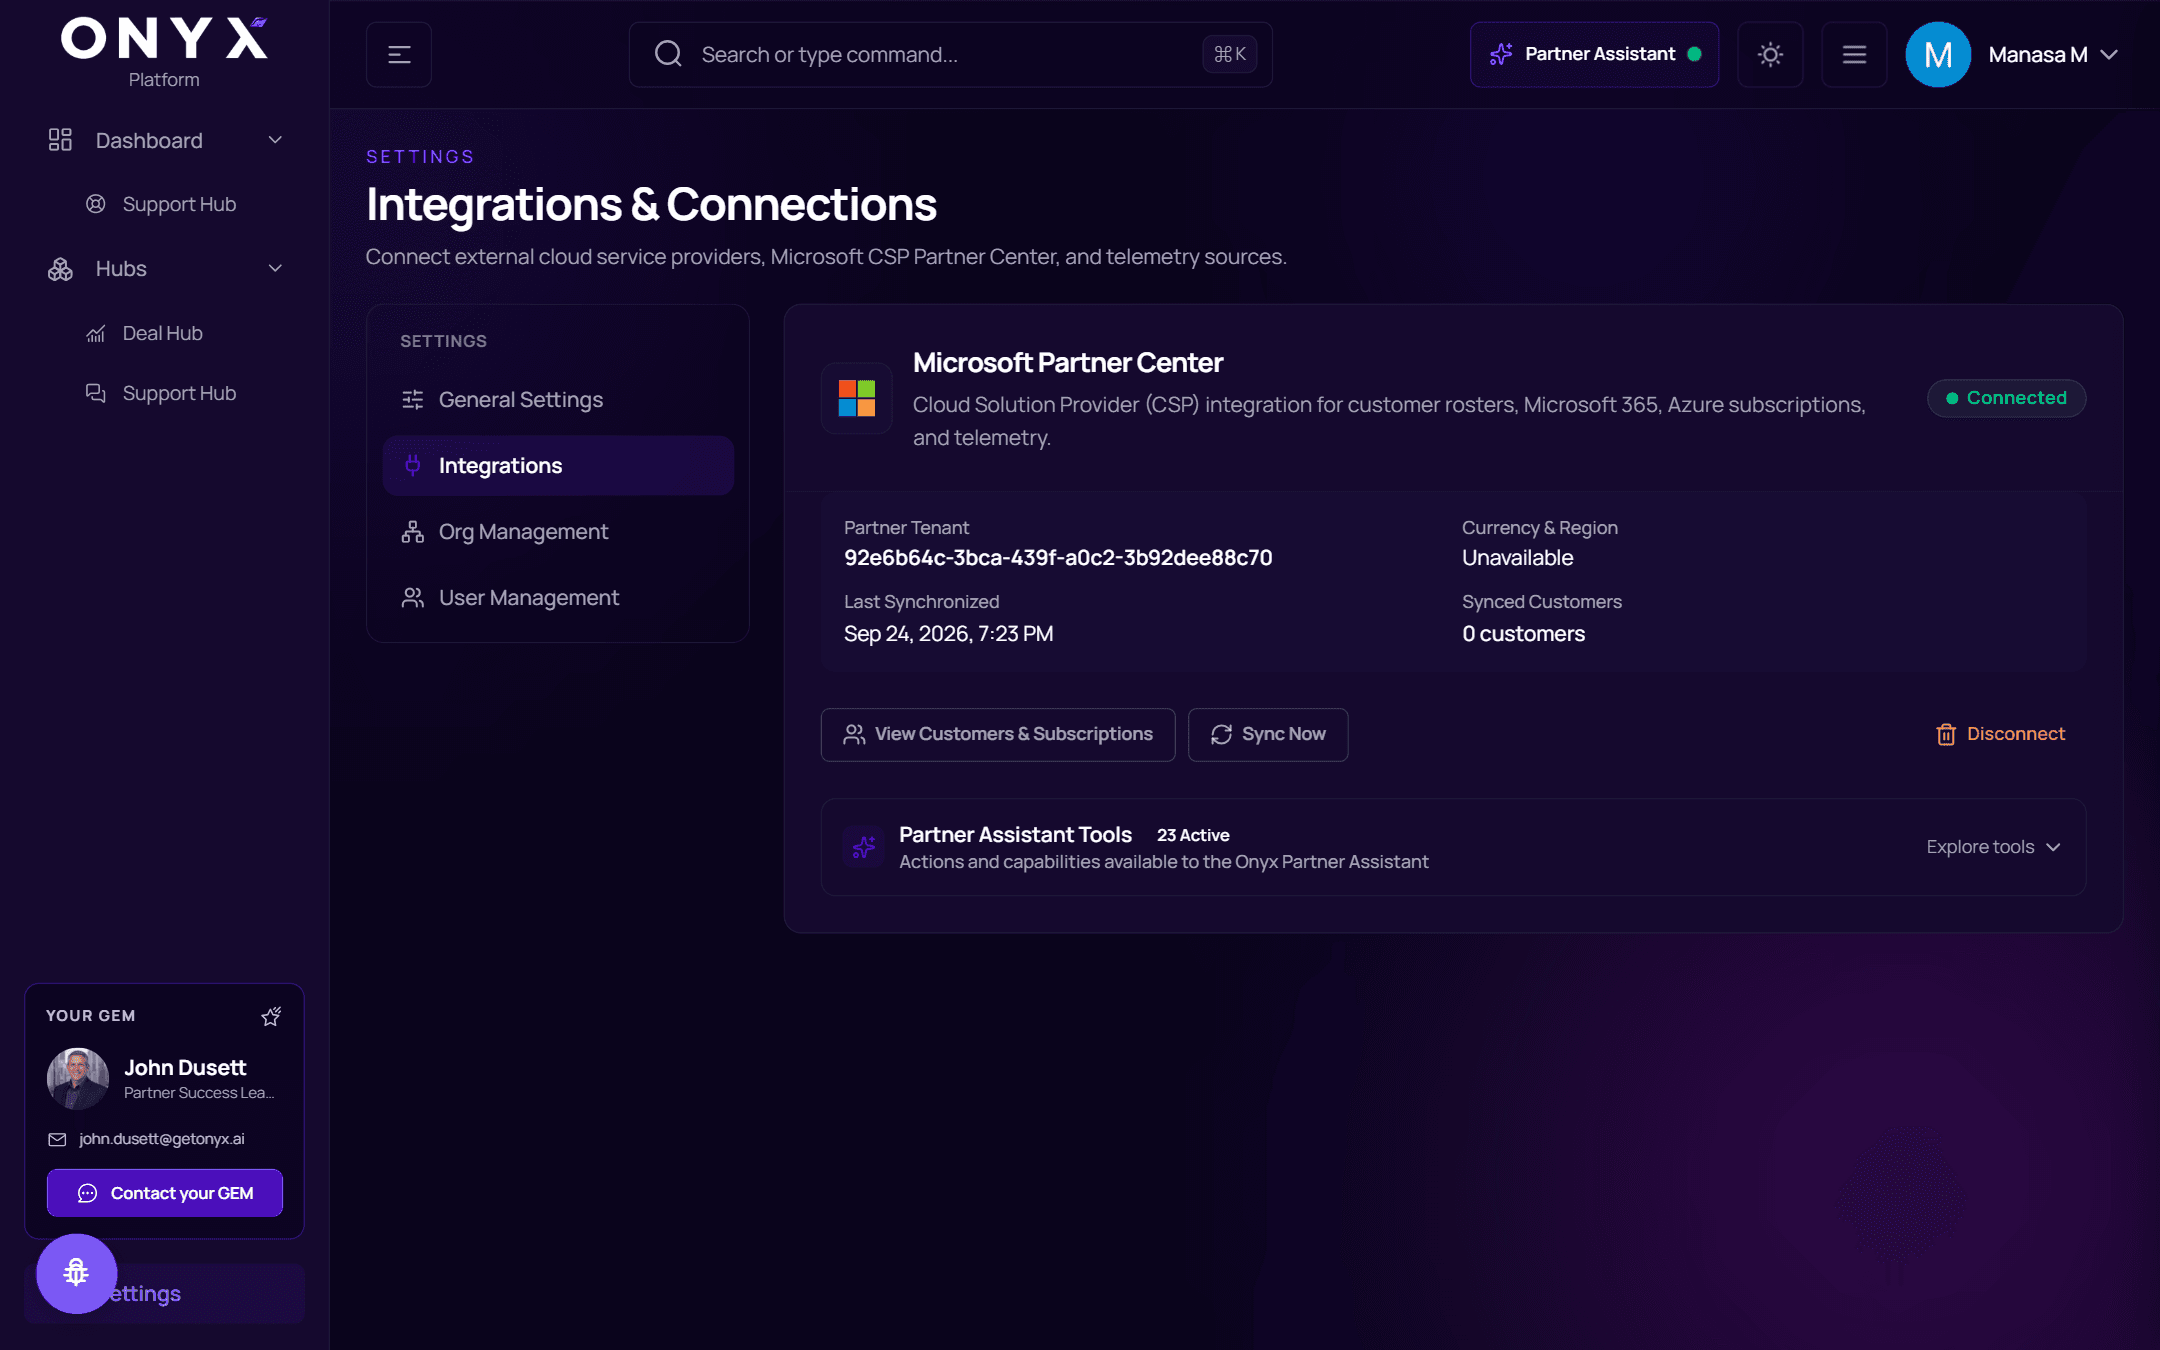Click John Dusett's profile photo

point(78,1078)
